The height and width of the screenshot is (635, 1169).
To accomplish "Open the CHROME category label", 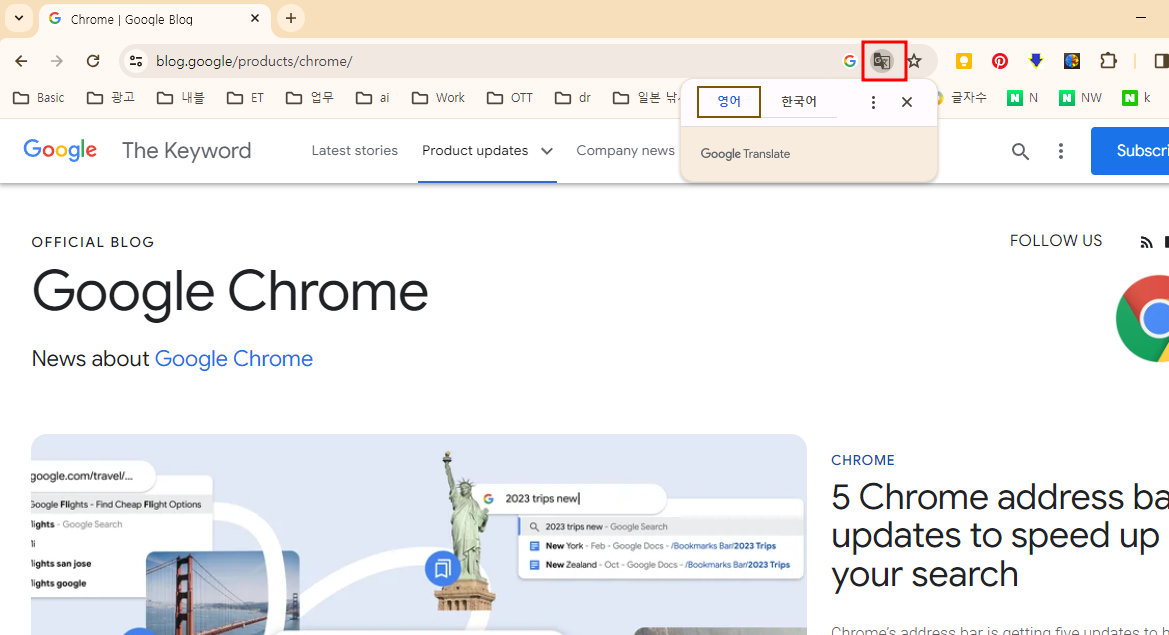I will click(x=863, y=461).
